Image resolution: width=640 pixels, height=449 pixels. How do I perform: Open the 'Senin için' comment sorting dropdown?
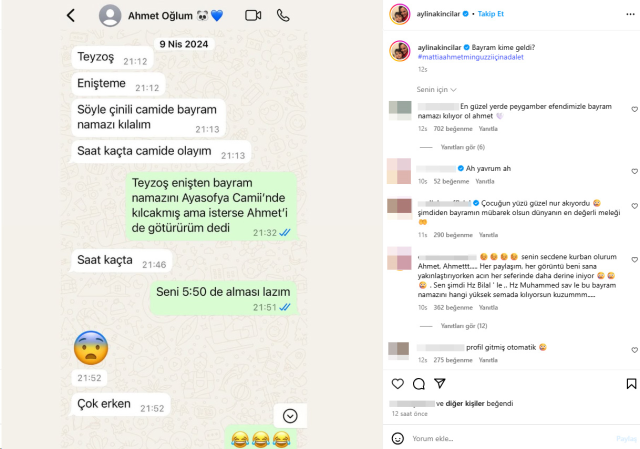click(436, 89)
